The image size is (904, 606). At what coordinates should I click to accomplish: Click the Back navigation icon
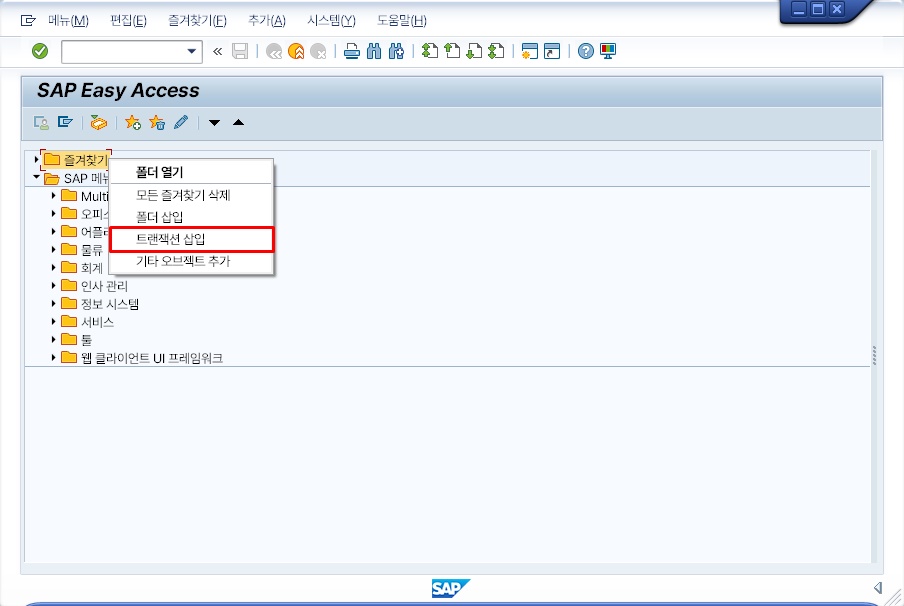pyautogui.click(x=274, y=51)
